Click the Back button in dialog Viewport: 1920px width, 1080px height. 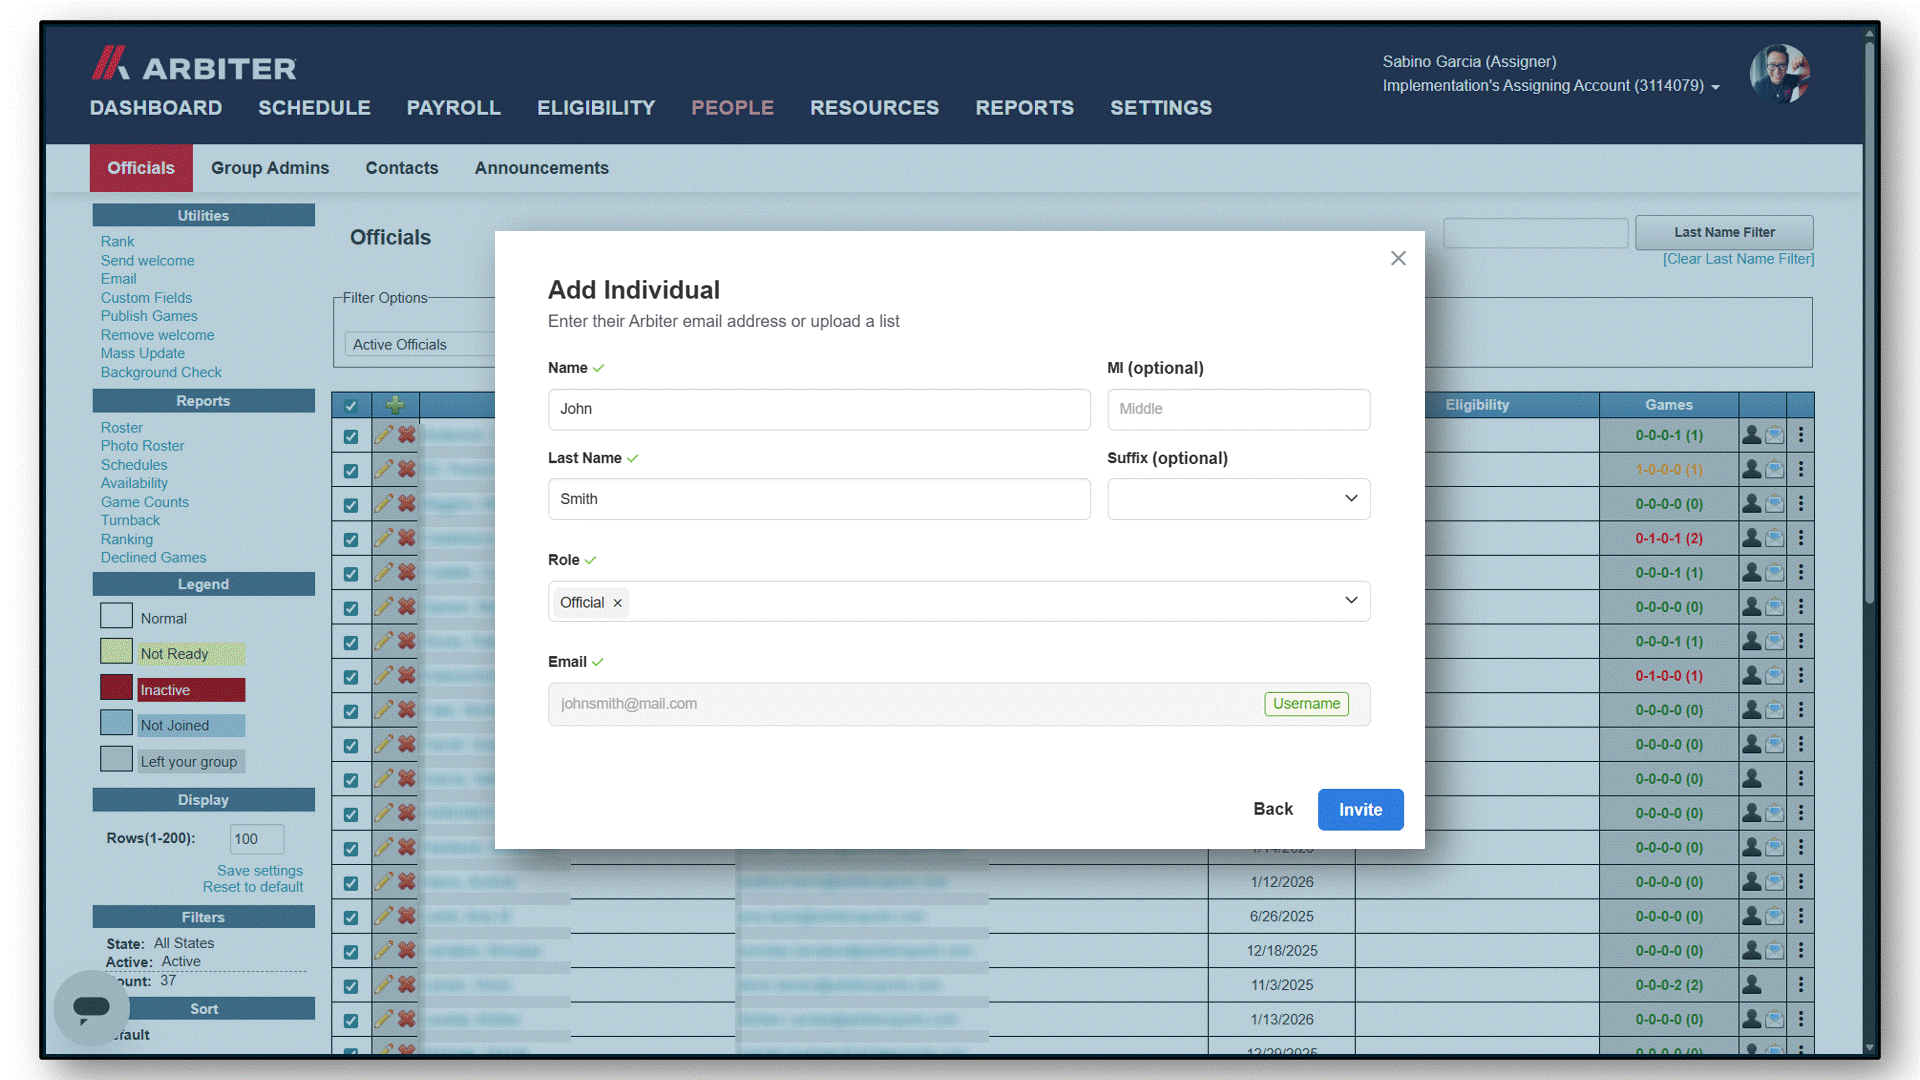point(1273,809)
